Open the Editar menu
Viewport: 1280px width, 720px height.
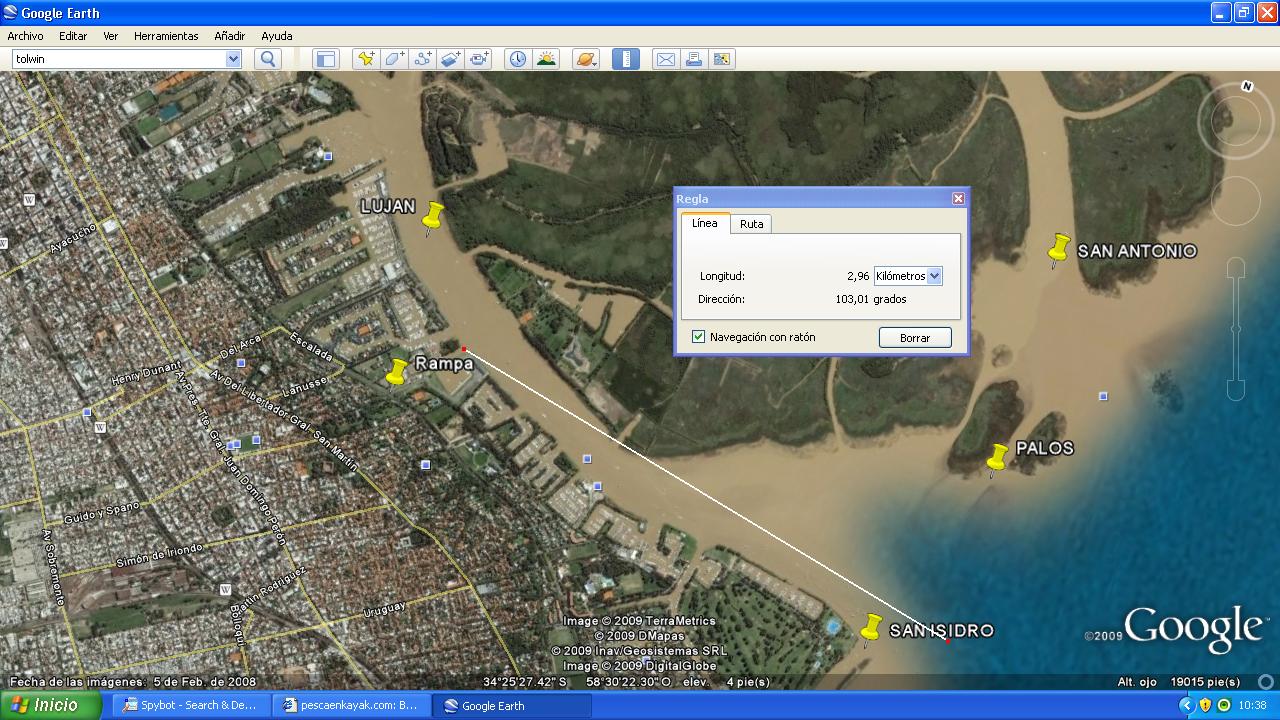coord(73,35)
